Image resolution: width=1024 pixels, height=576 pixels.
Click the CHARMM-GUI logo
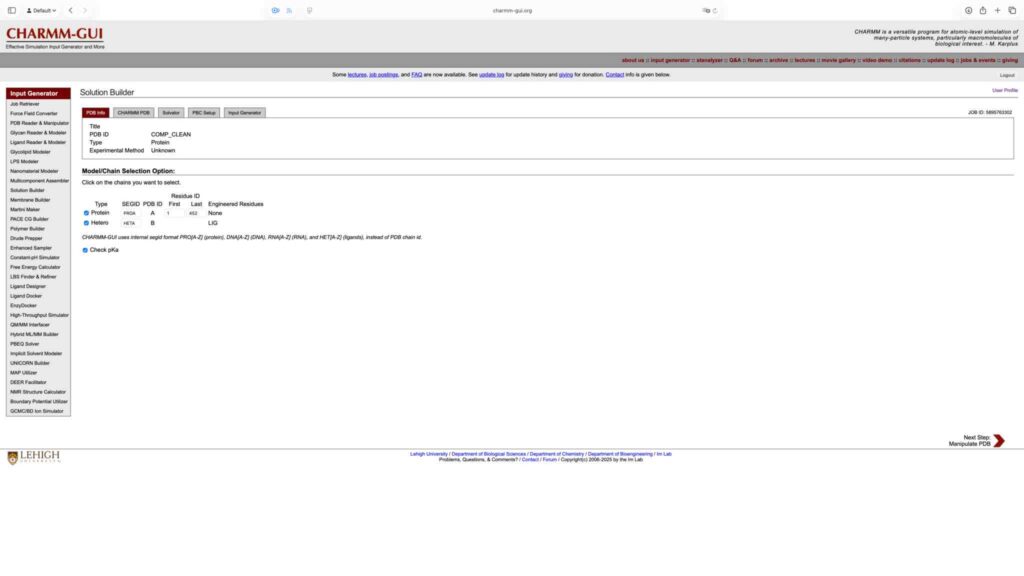(x=54, y=36)
